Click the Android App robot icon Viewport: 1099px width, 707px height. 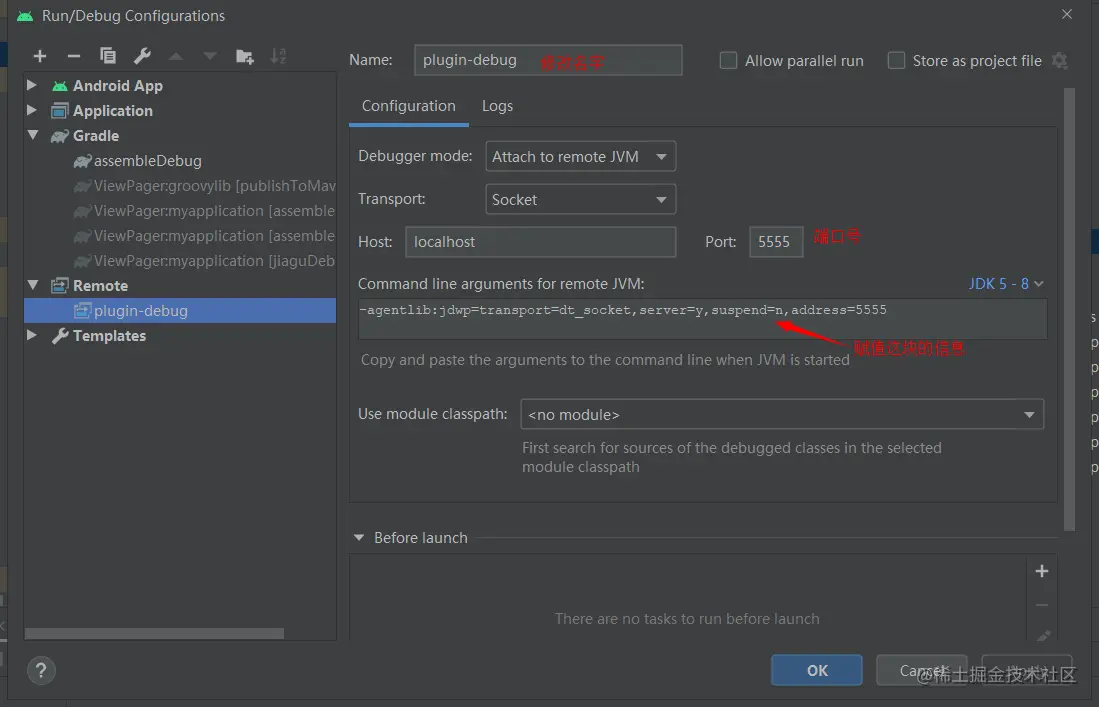click(60, 85)
